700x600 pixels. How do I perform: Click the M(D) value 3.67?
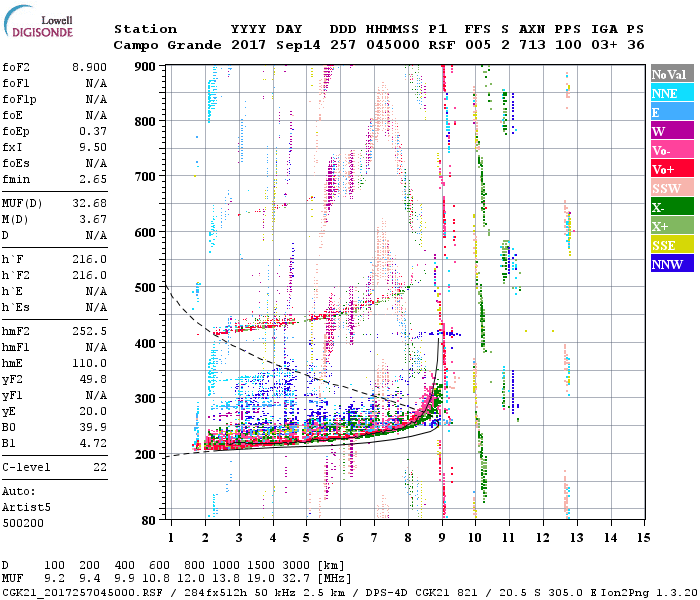click(x=93, y=220)
